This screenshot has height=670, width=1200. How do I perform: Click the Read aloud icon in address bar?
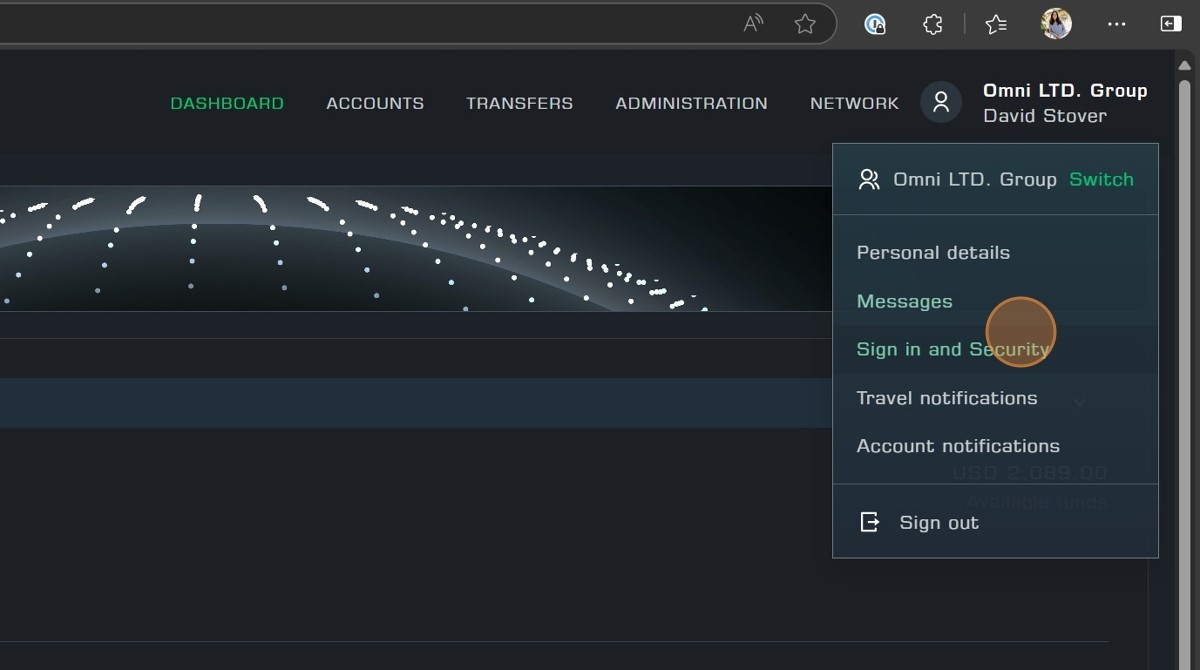[x=754, y=24]
